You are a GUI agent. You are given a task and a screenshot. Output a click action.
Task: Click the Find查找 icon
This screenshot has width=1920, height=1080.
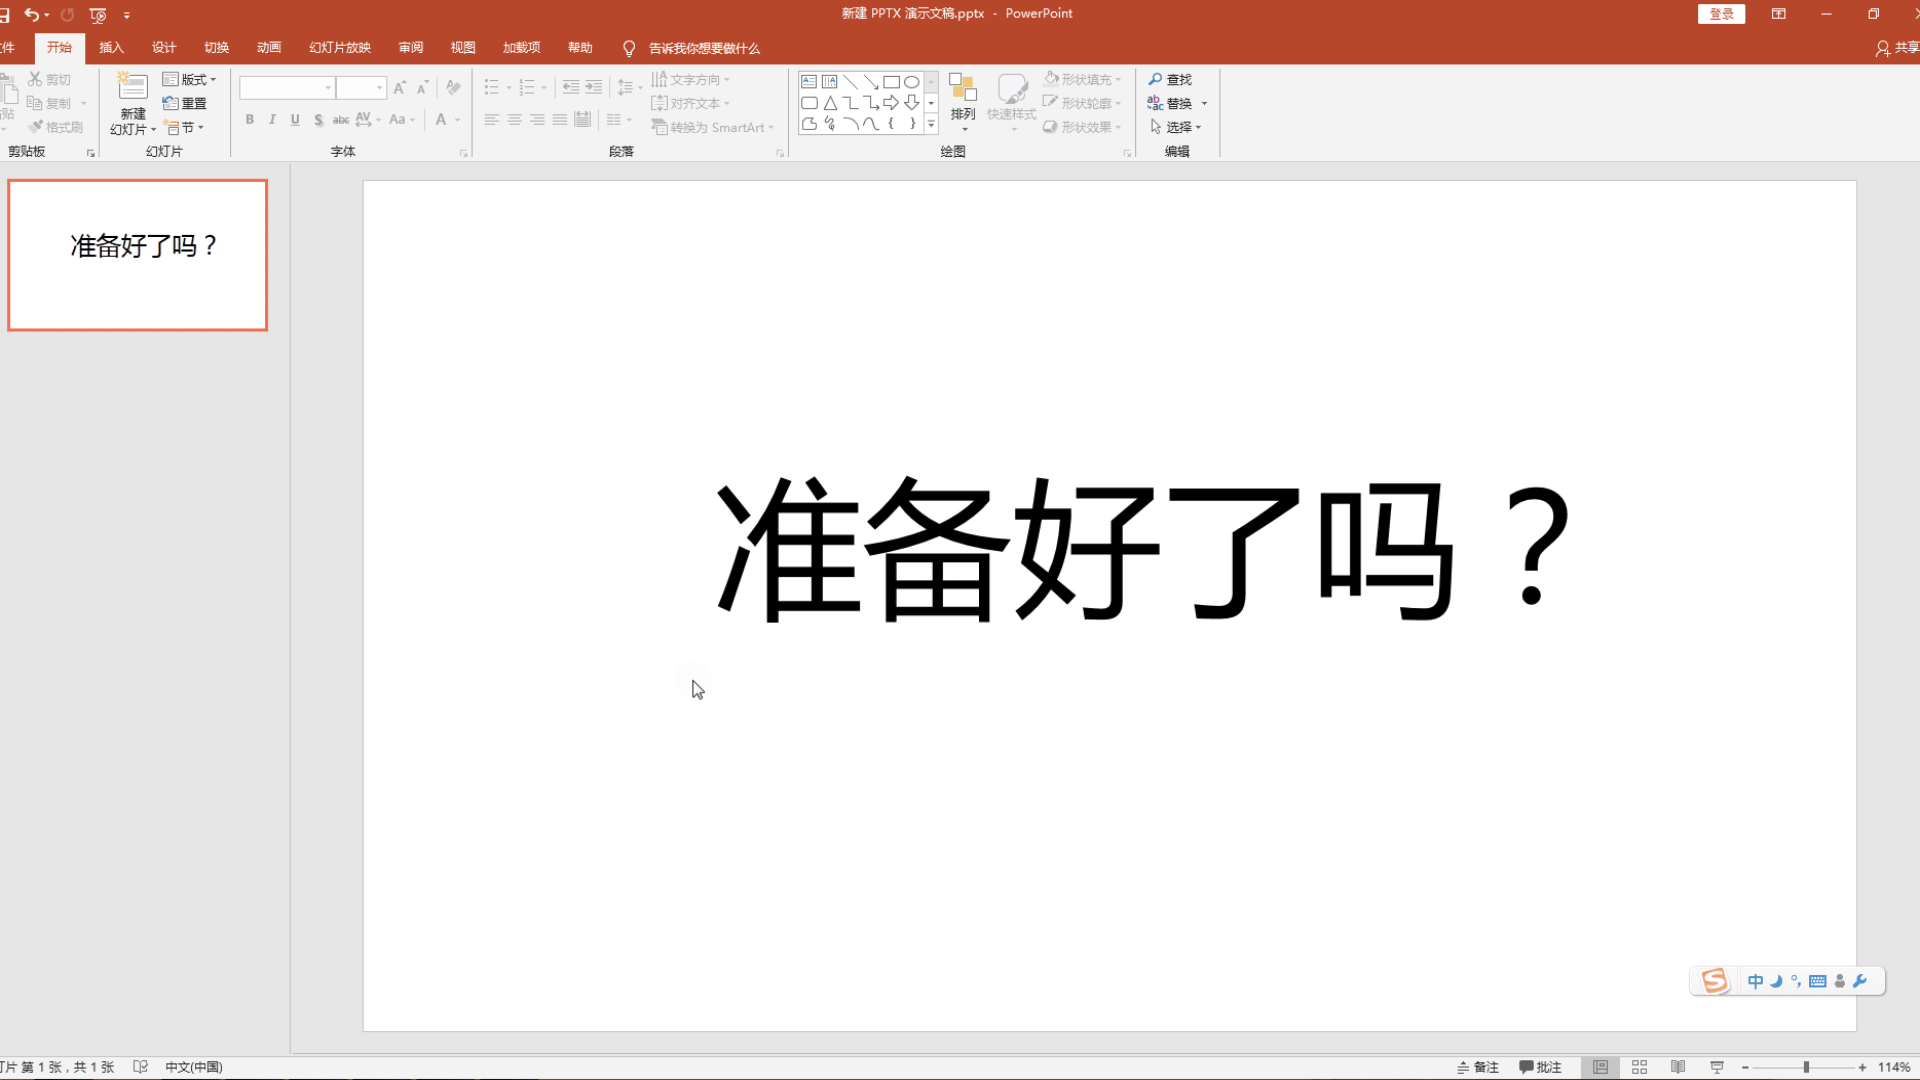point(1154,79)
